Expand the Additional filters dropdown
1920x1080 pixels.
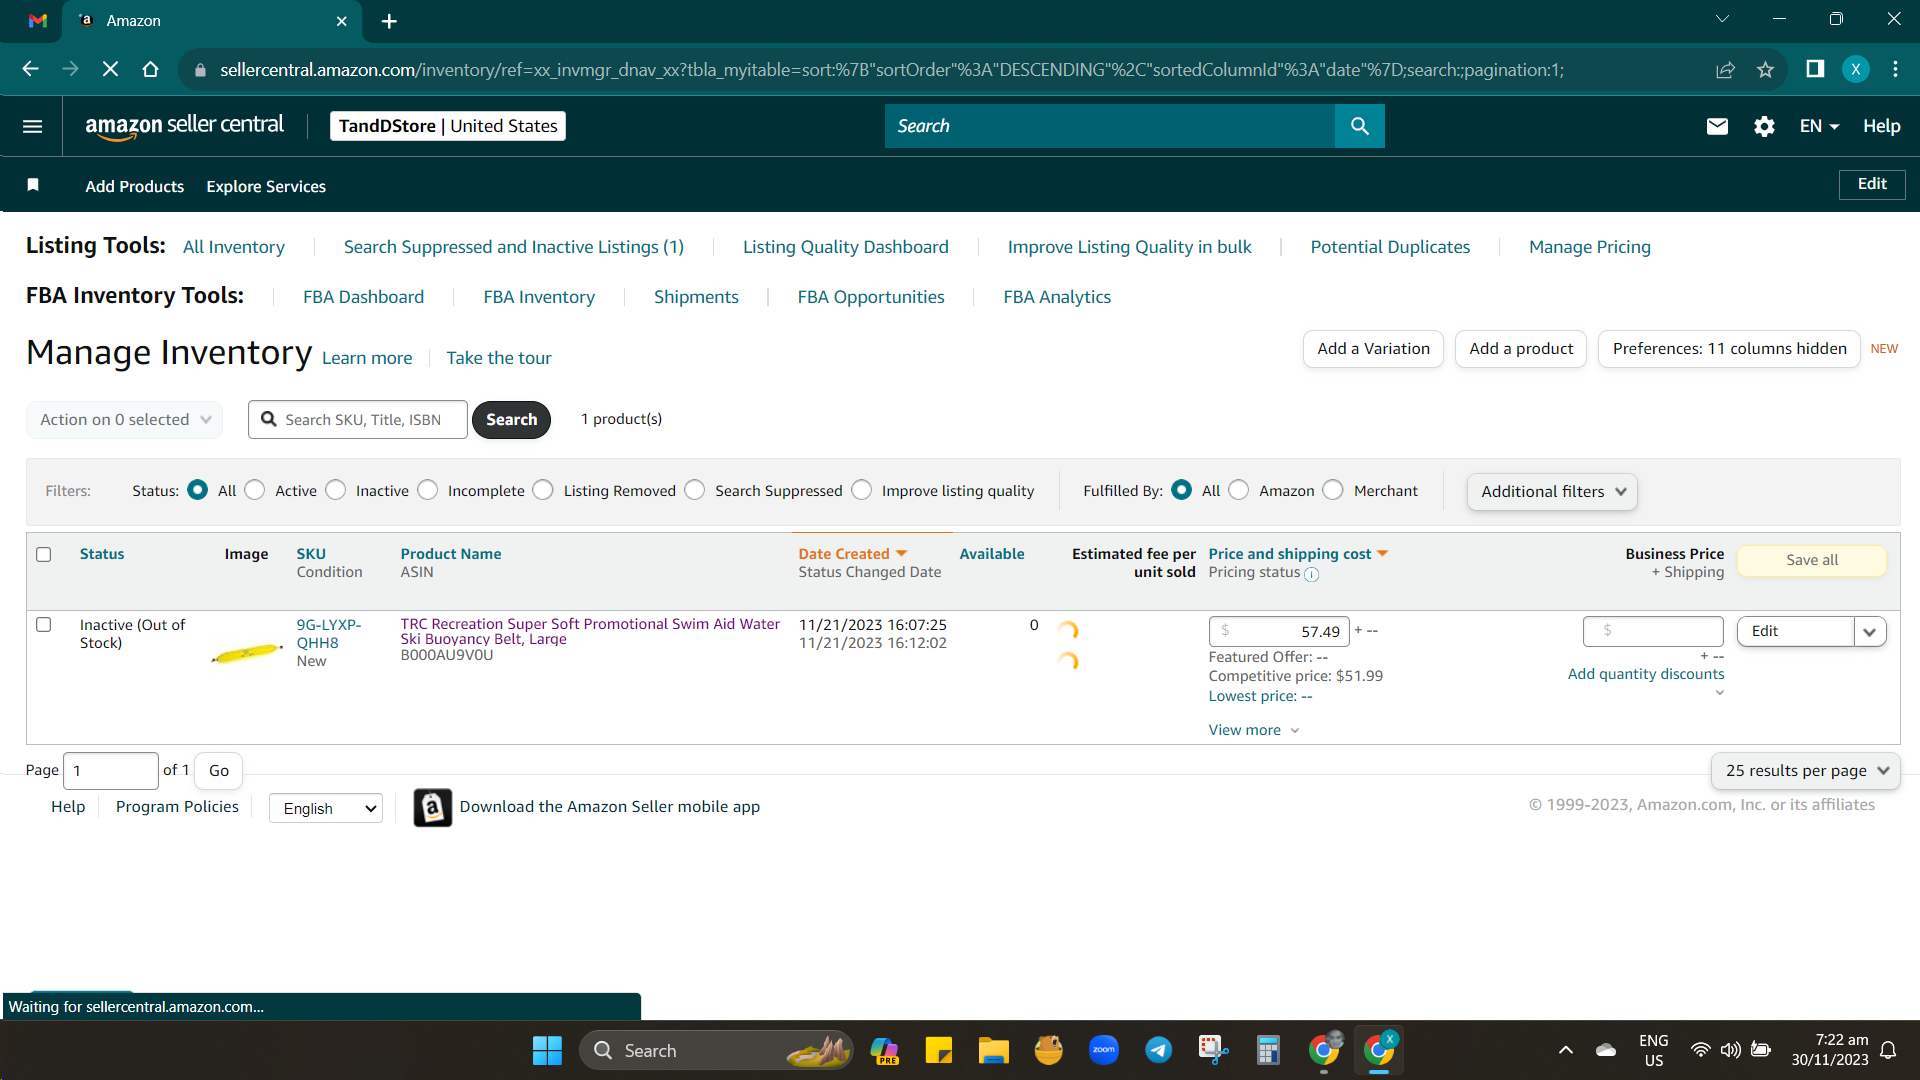point(1552,491)
